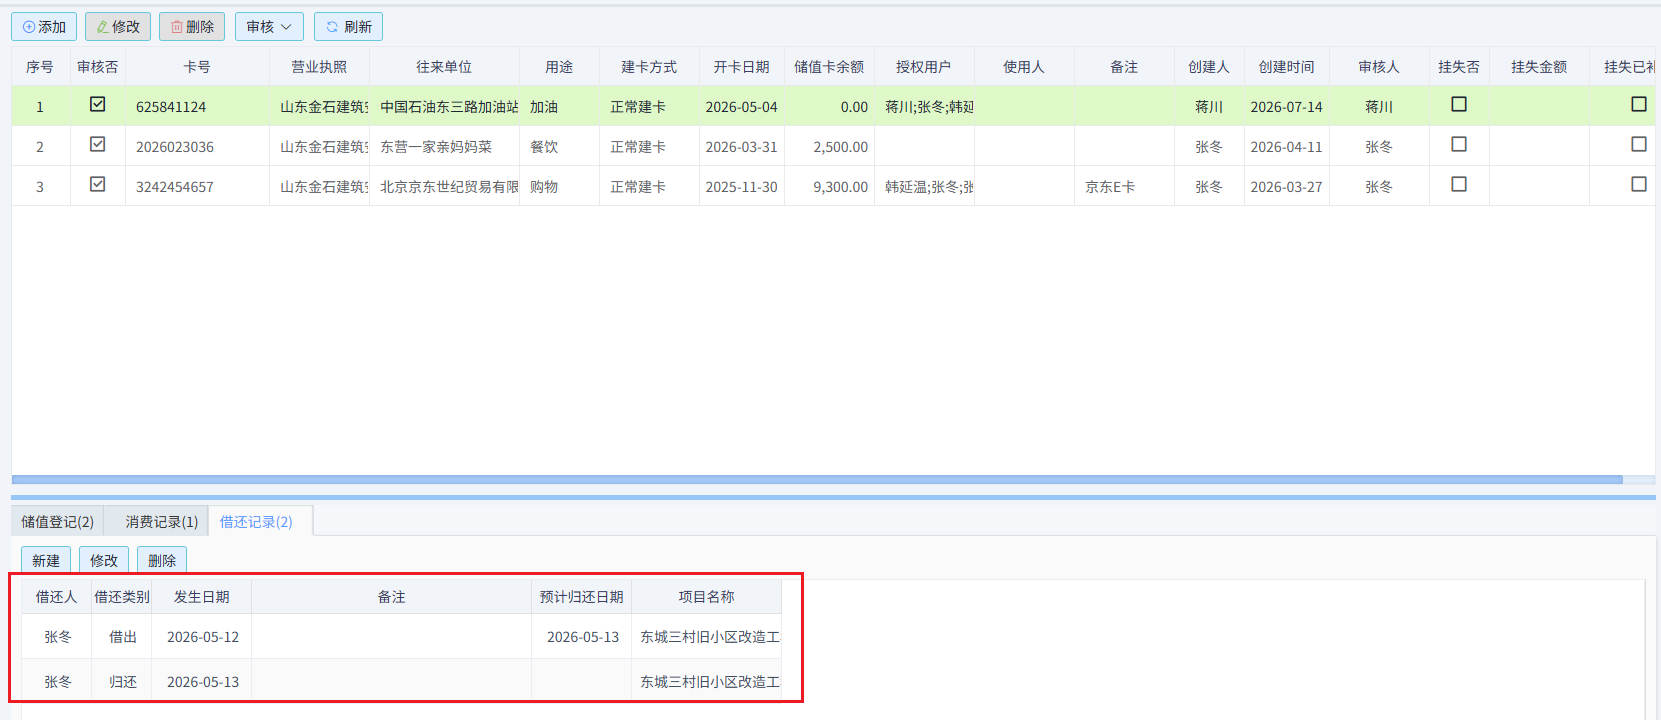
Task: Toggle 挂失否 checkbox in row 3
Action: pyautogui.click(x=1459, y=184)
